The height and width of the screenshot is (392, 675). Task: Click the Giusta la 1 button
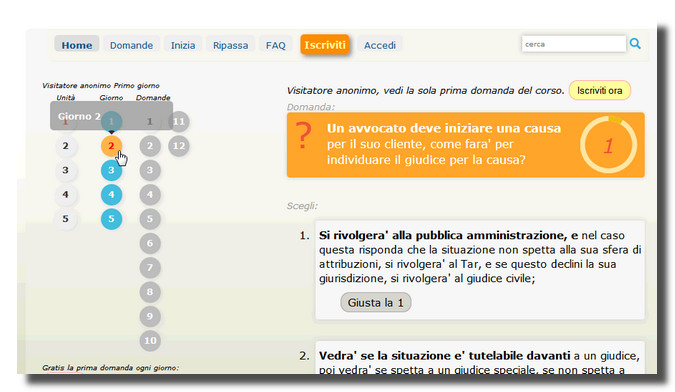375,302
